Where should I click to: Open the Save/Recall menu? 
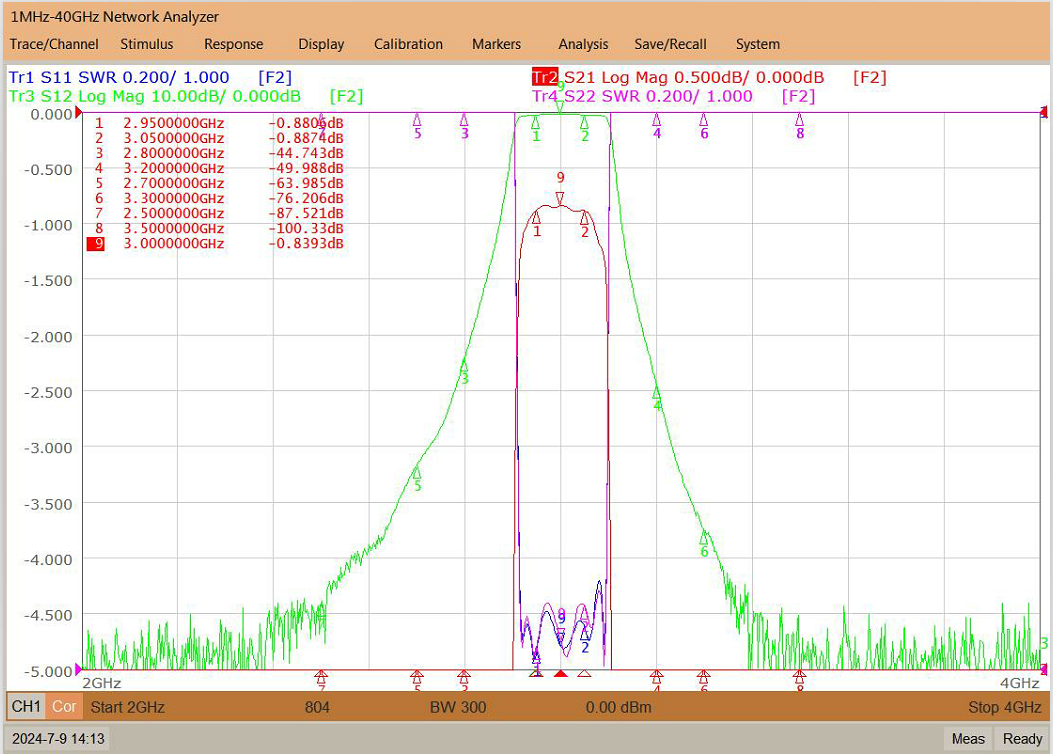670,44
